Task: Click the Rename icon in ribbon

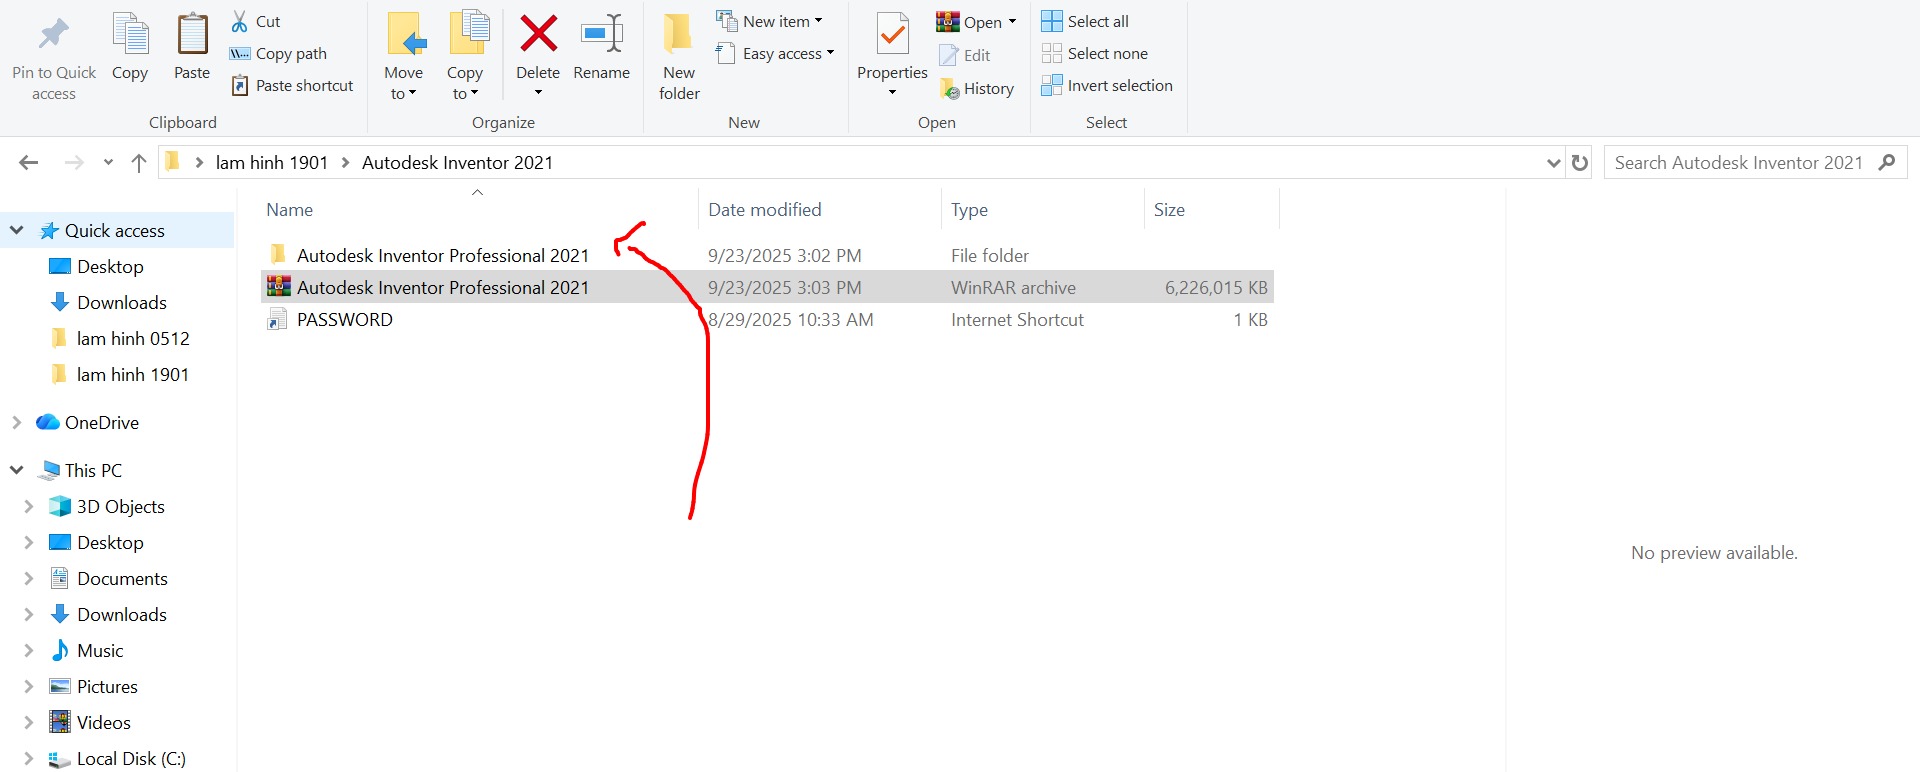Action: coord(601,35)
